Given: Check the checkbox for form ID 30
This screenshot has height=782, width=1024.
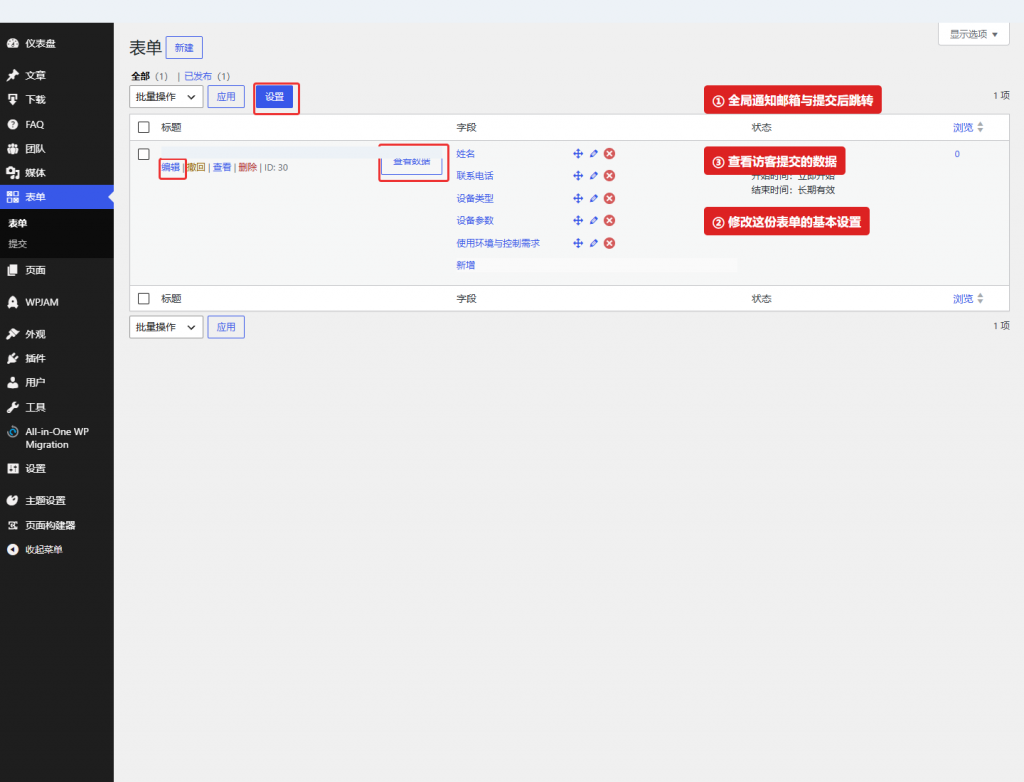Looking at the screenshot, I should pyautogui.click(x=144, y=154).
